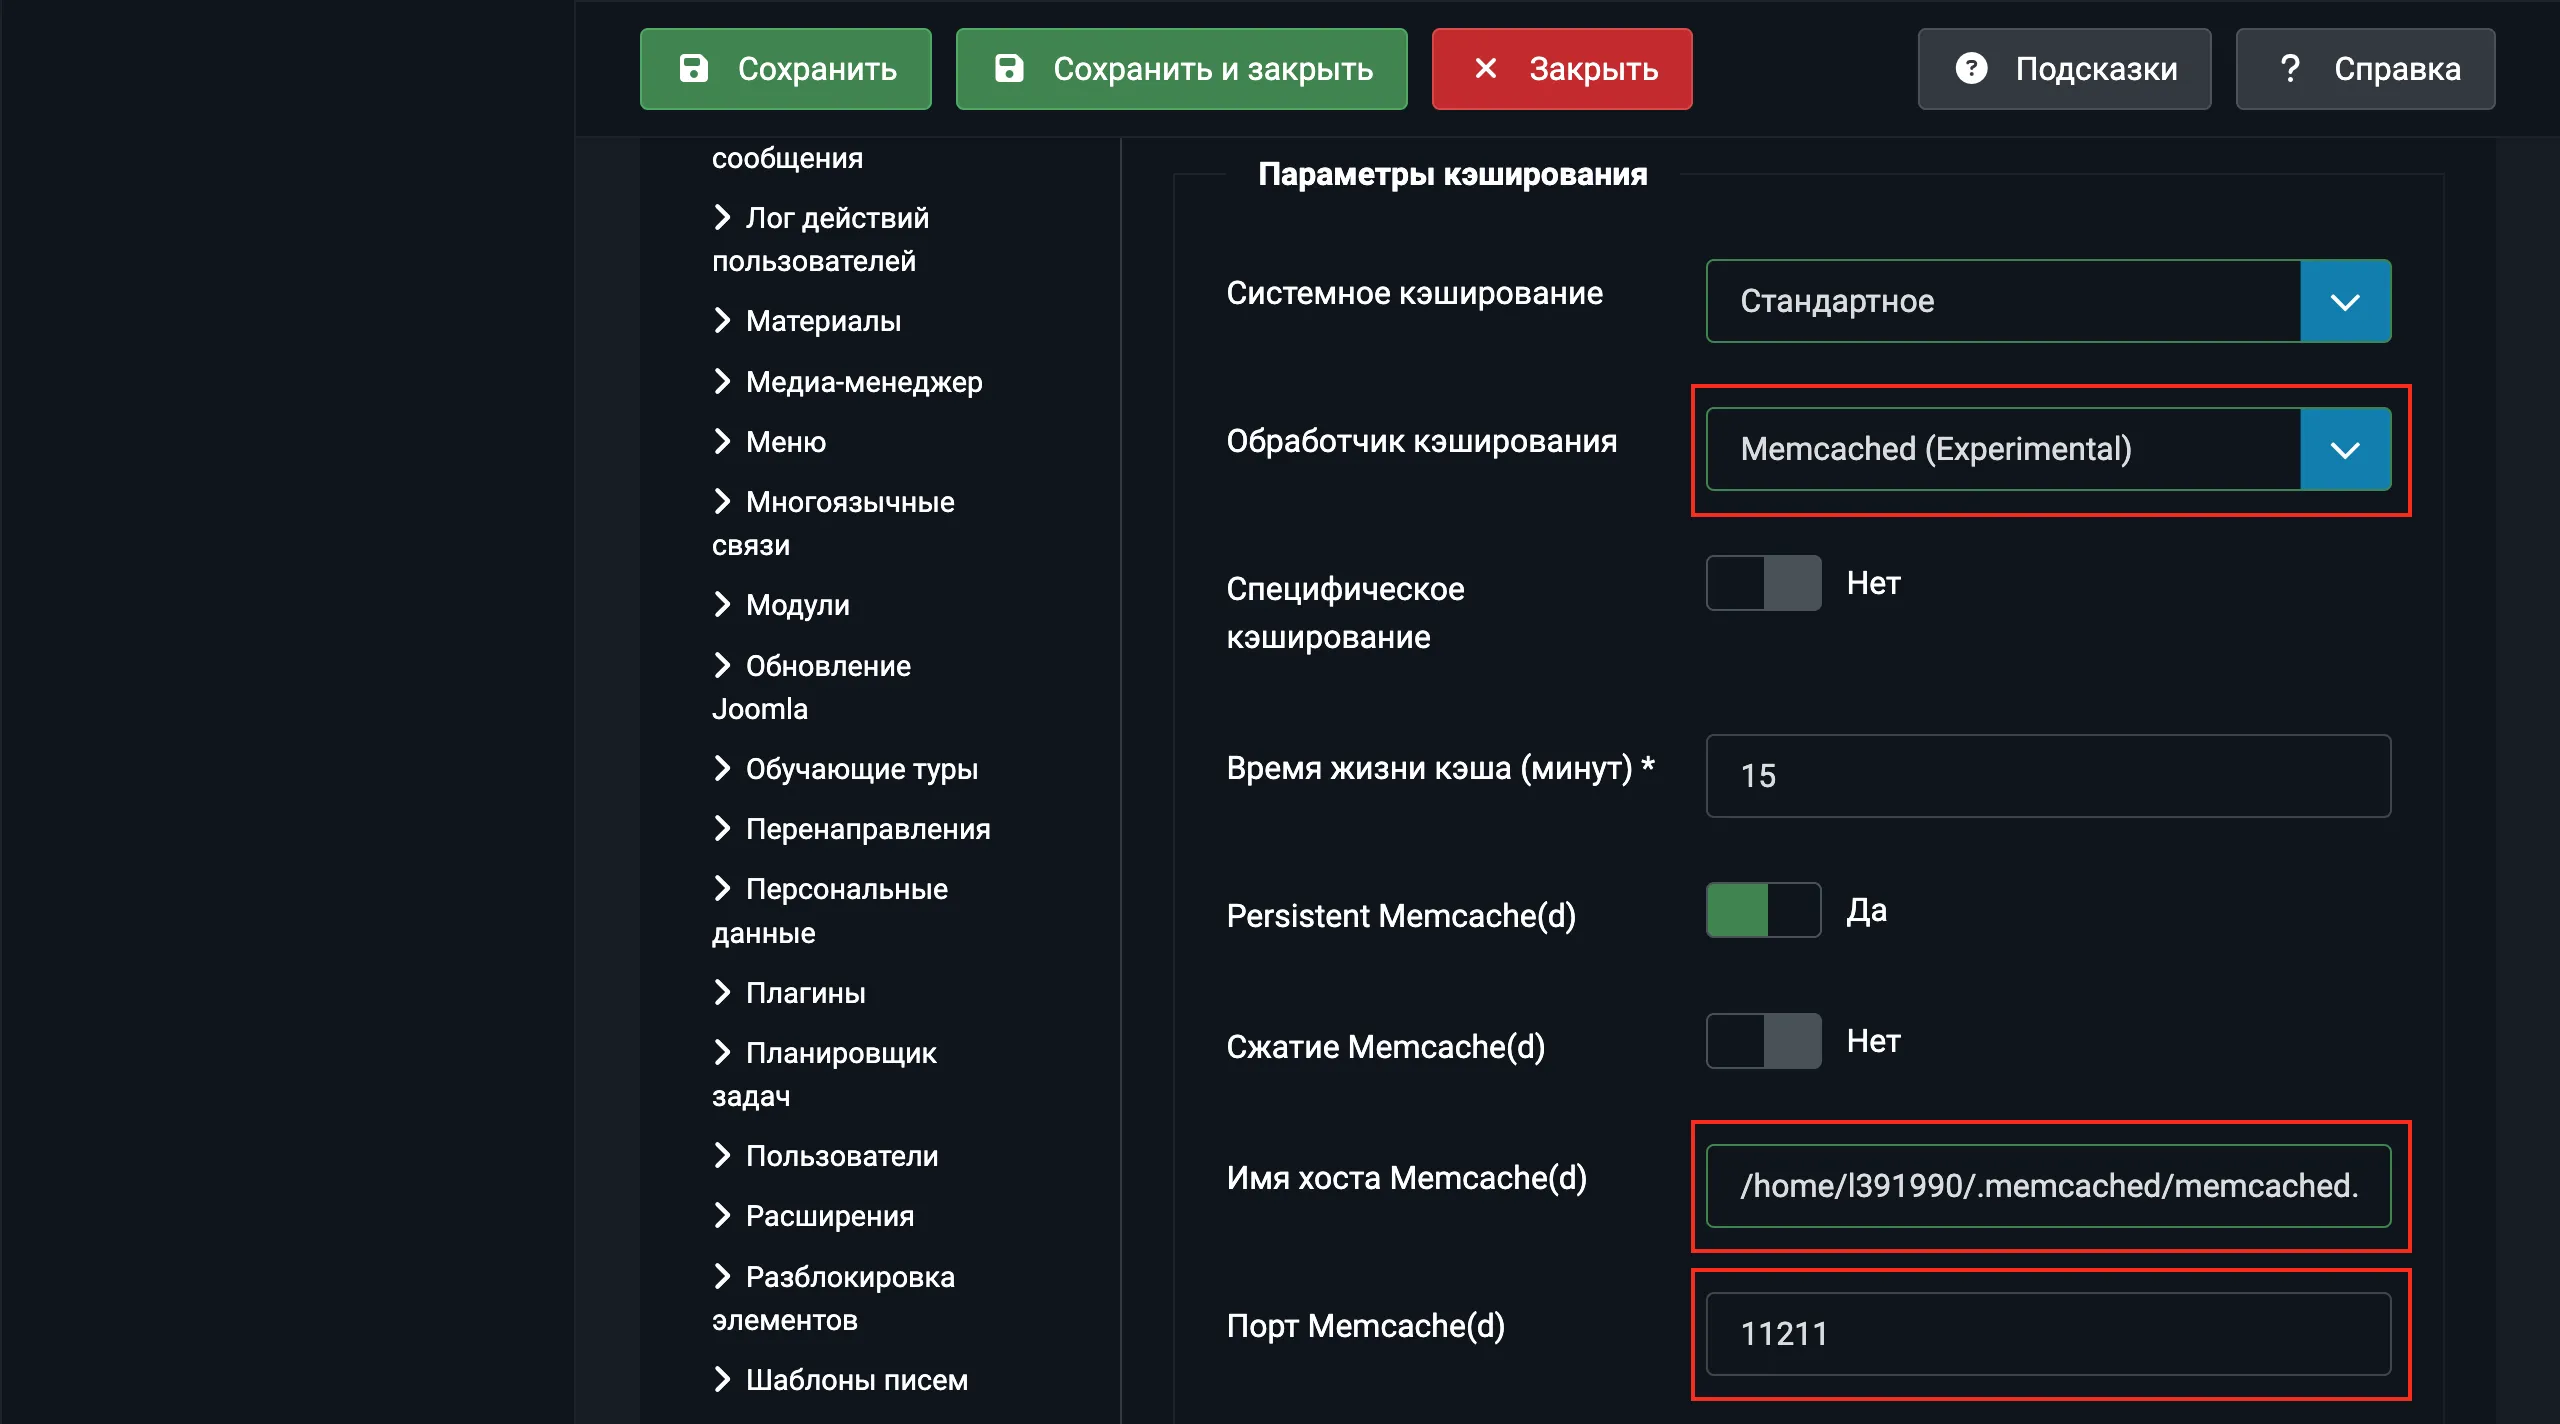The width and height of the screenshot is (2560, 1424).
Task: Disable Persistent Memcache(d) switch
Action: point(1763,910)
